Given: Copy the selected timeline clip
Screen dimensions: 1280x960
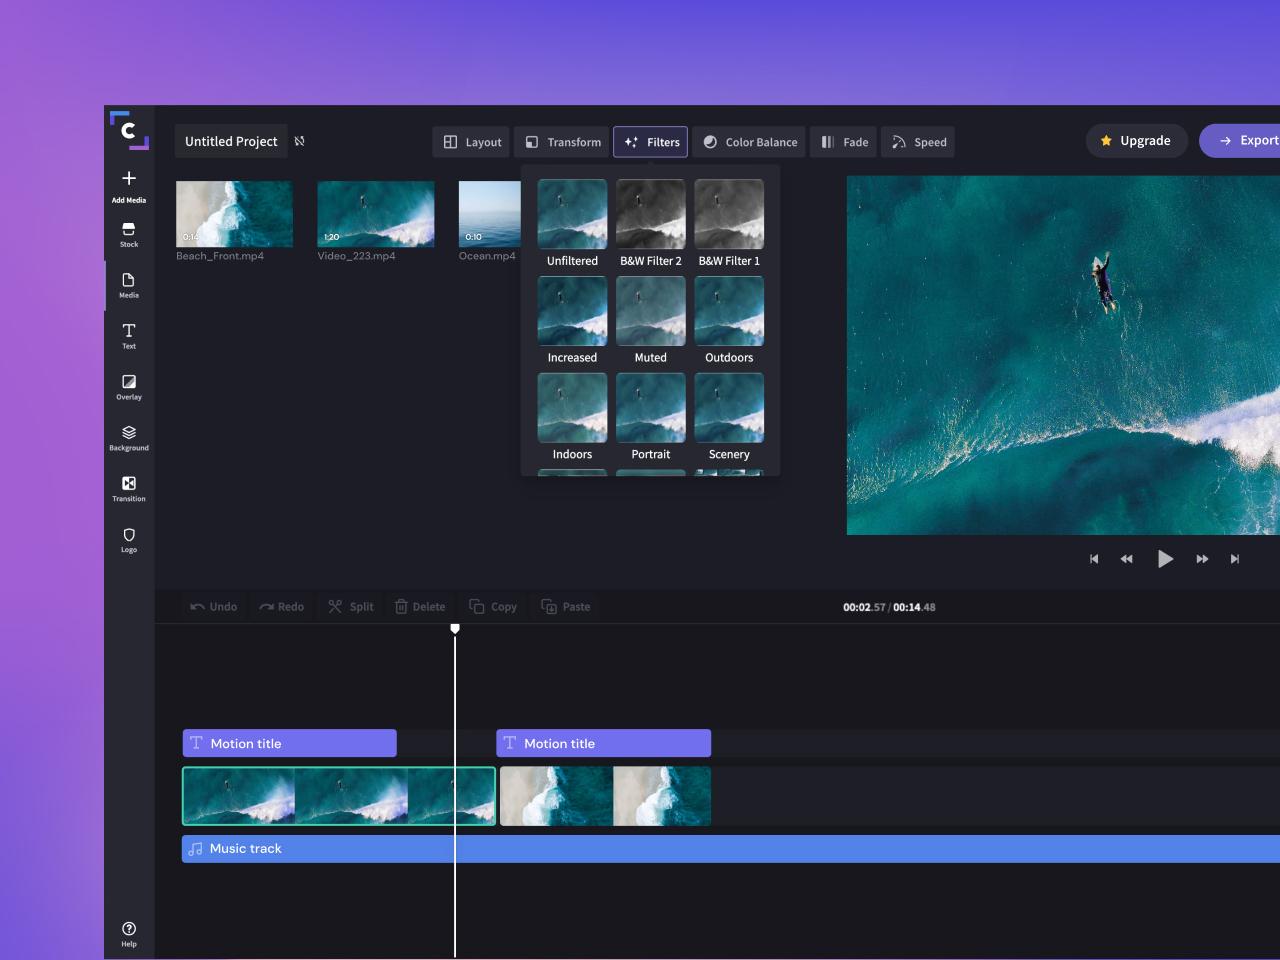Looking at the screenshot, I should pyautogui.click(x=493, y=606).
